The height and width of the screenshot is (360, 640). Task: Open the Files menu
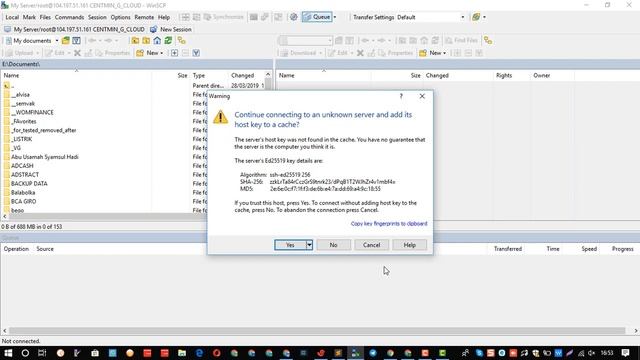pyautogui.click(x=45, y=17)
